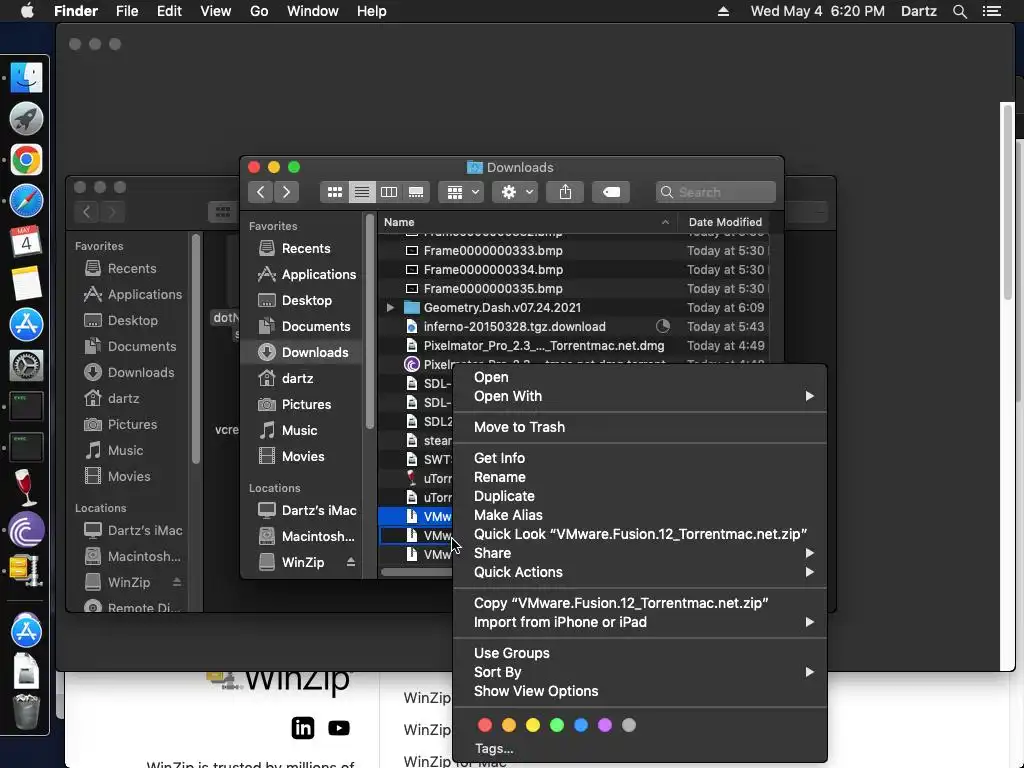Open Safari compass icon in Dock
Viewport: 1024px width, 768px height.
tap(26, 201)
